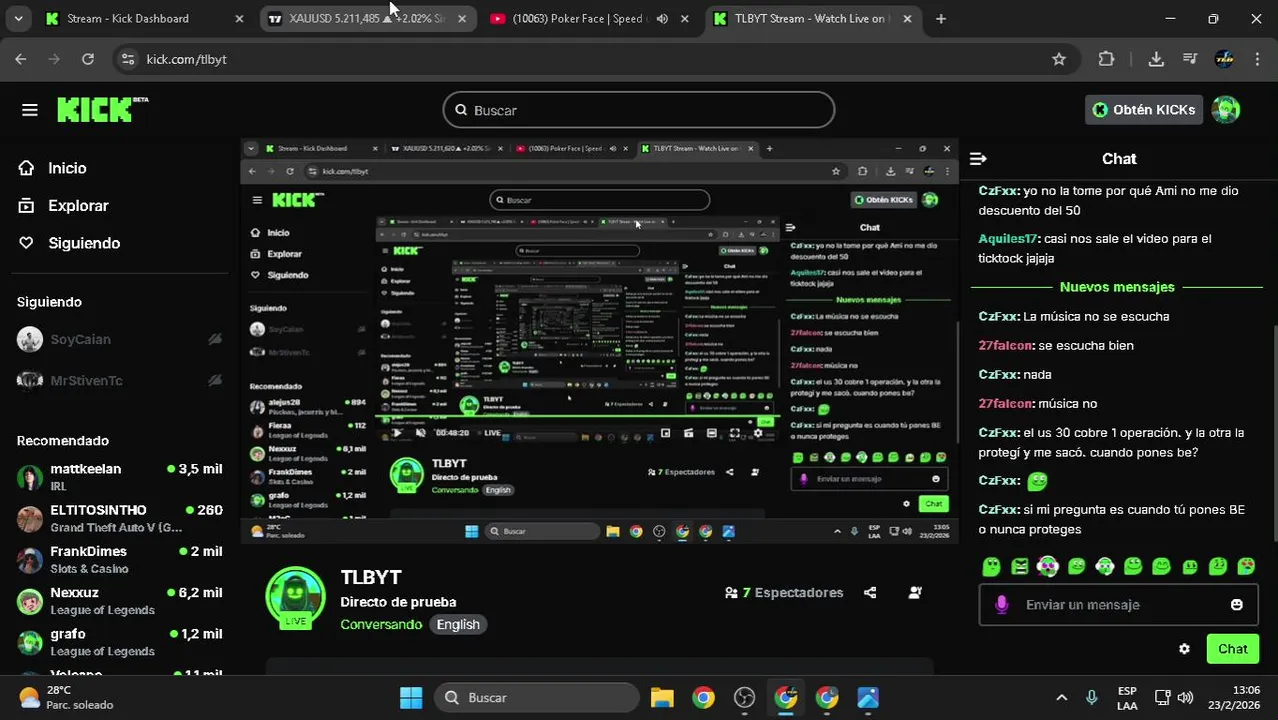Click the live stream video player
Screen dimensions: 1278x720
[599, 341]
